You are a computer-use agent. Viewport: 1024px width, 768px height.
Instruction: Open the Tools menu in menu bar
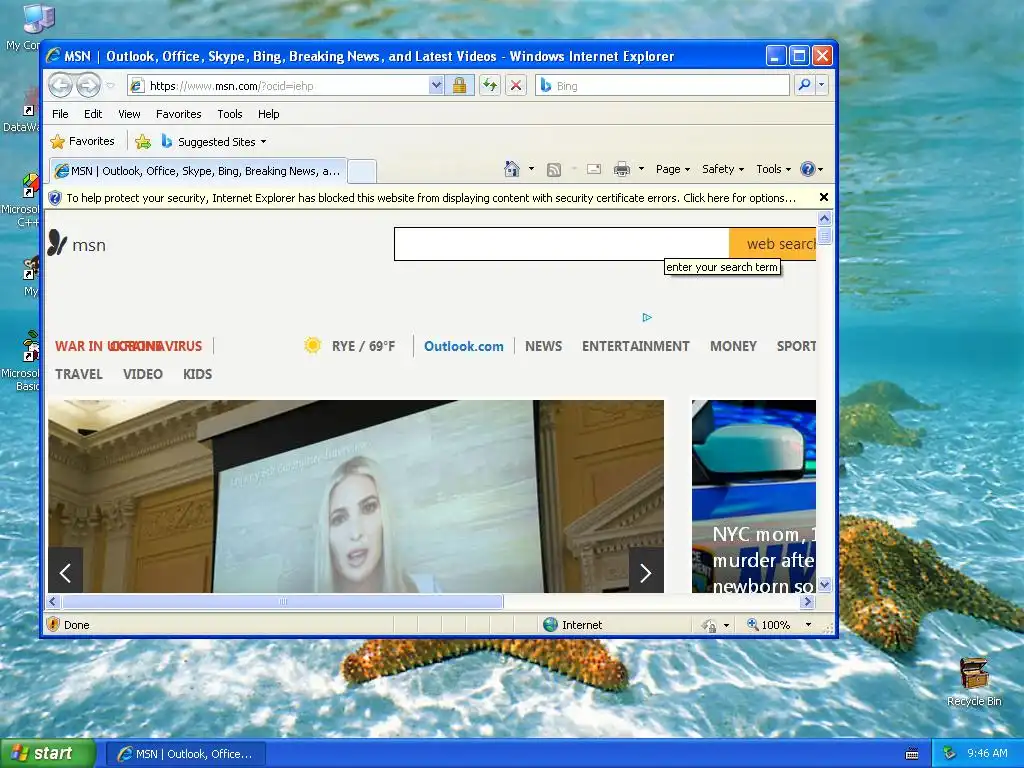[x=230, y=114]
